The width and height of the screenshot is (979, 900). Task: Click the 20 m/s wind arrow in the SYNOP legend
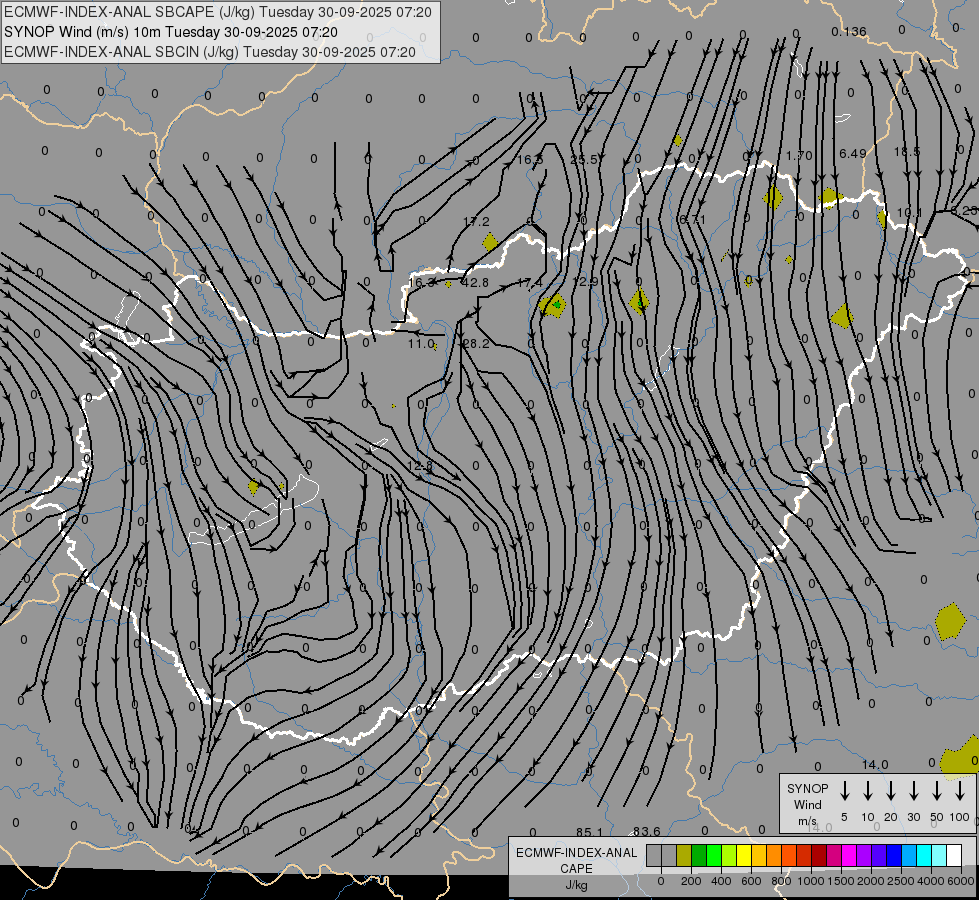point(890,791)
